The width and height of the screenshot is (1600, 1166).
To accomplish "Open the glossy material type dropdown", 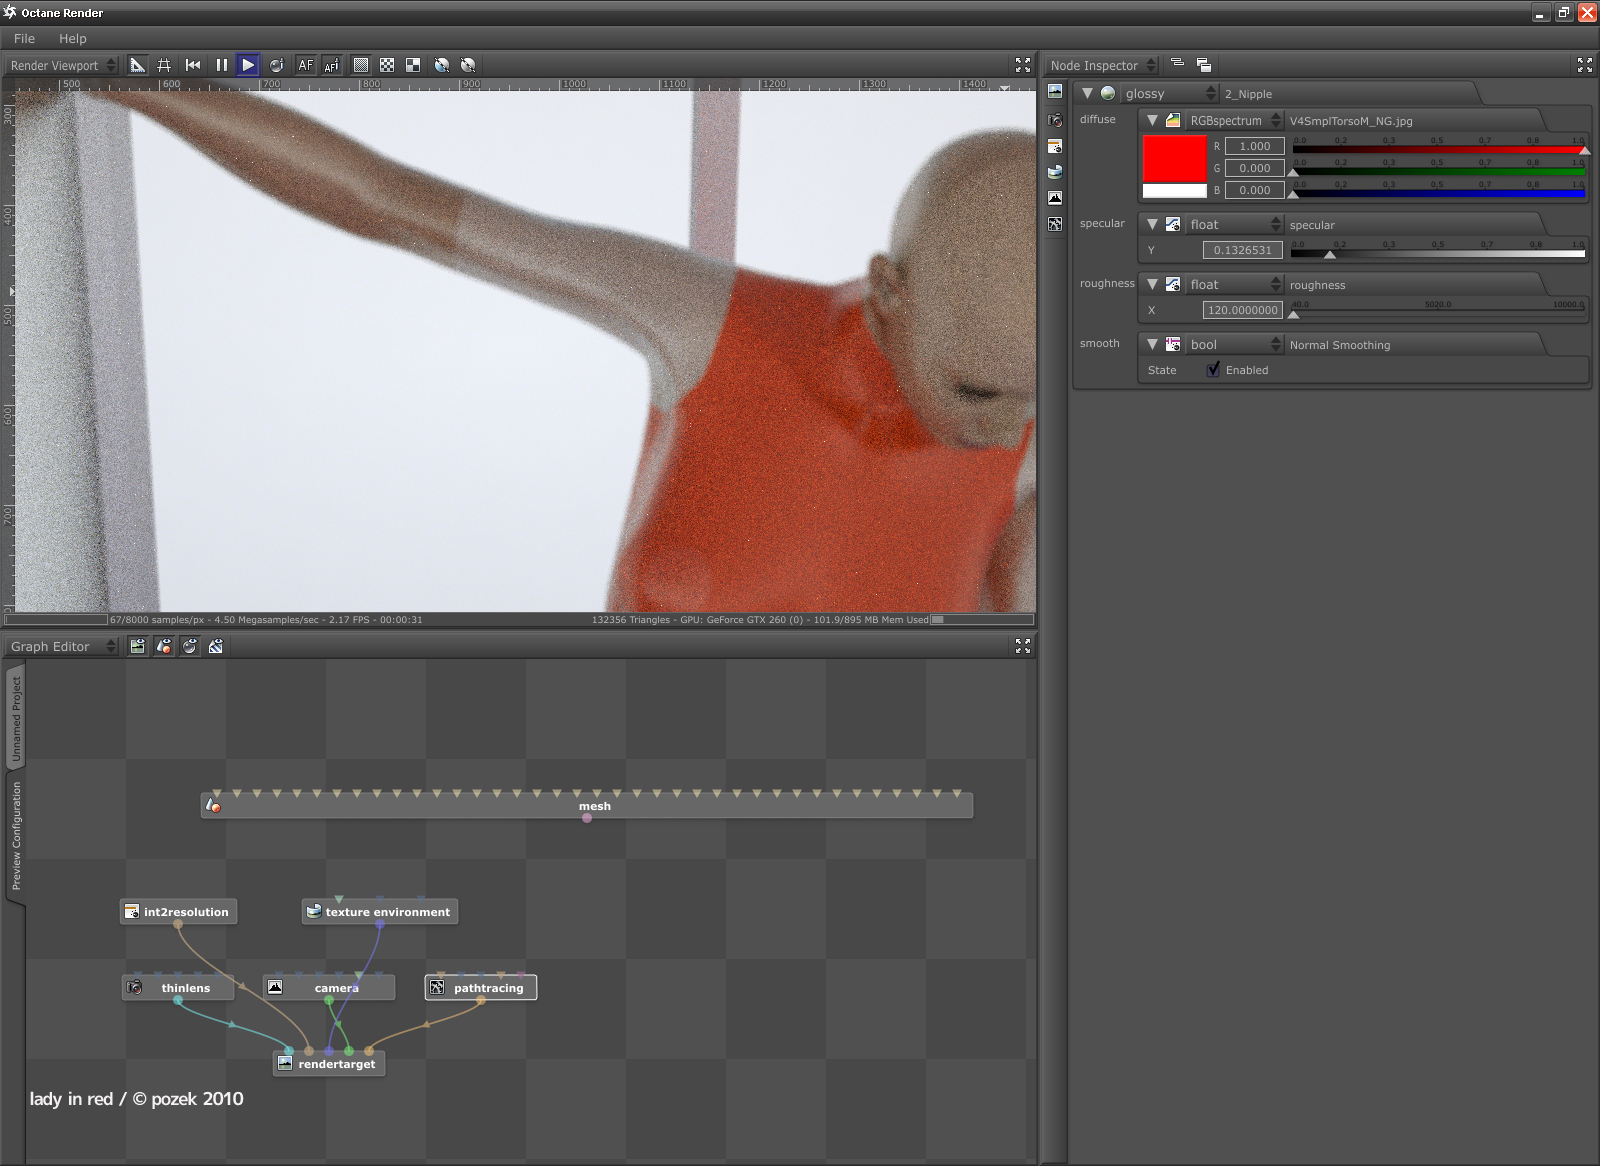I will 1170,93.
